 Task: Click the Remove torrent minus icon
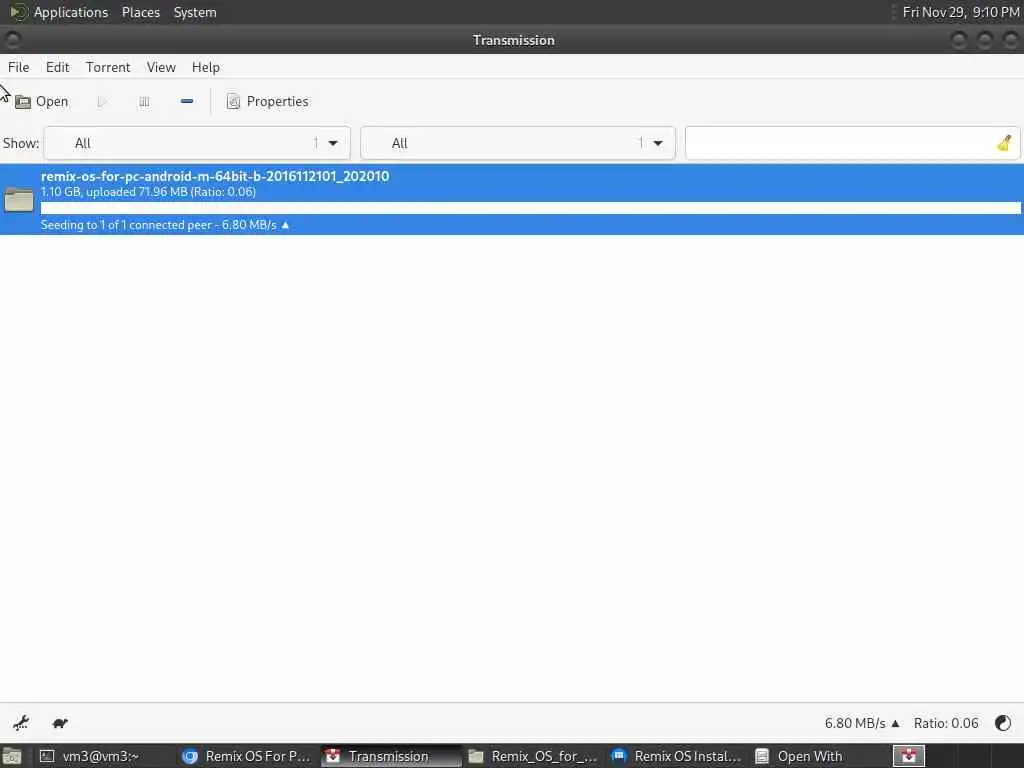[187, 101]
